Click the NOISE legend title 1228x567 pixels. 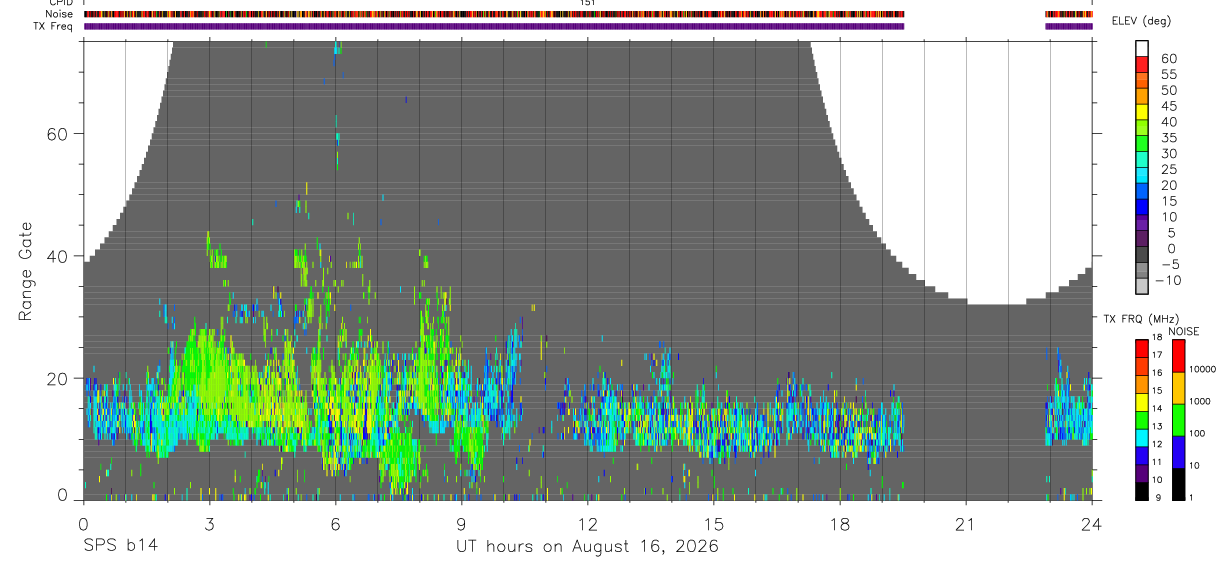[1184, 331]
